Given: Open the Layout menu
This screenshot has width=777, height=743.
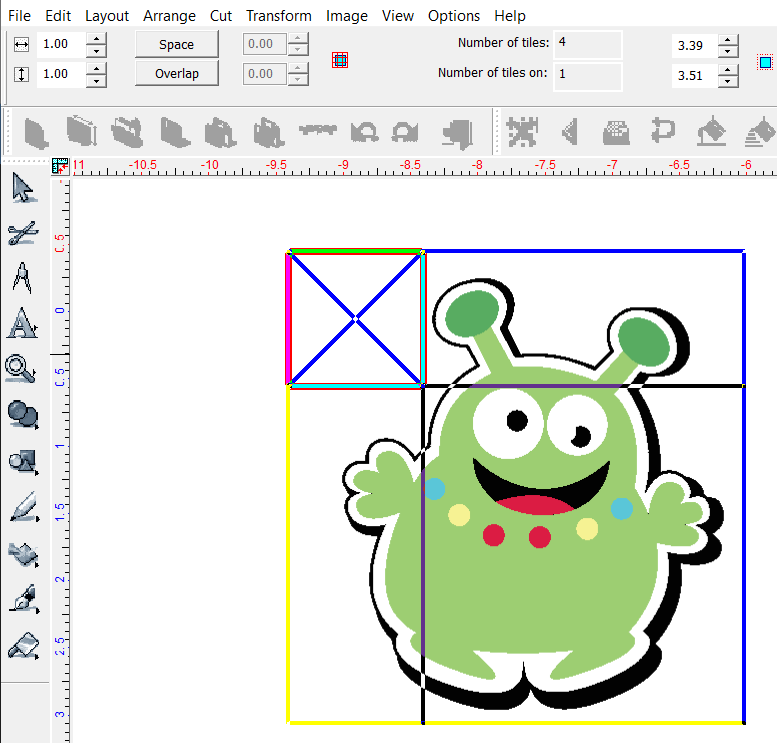Looking at the screenshot, I should coord(107,16).
